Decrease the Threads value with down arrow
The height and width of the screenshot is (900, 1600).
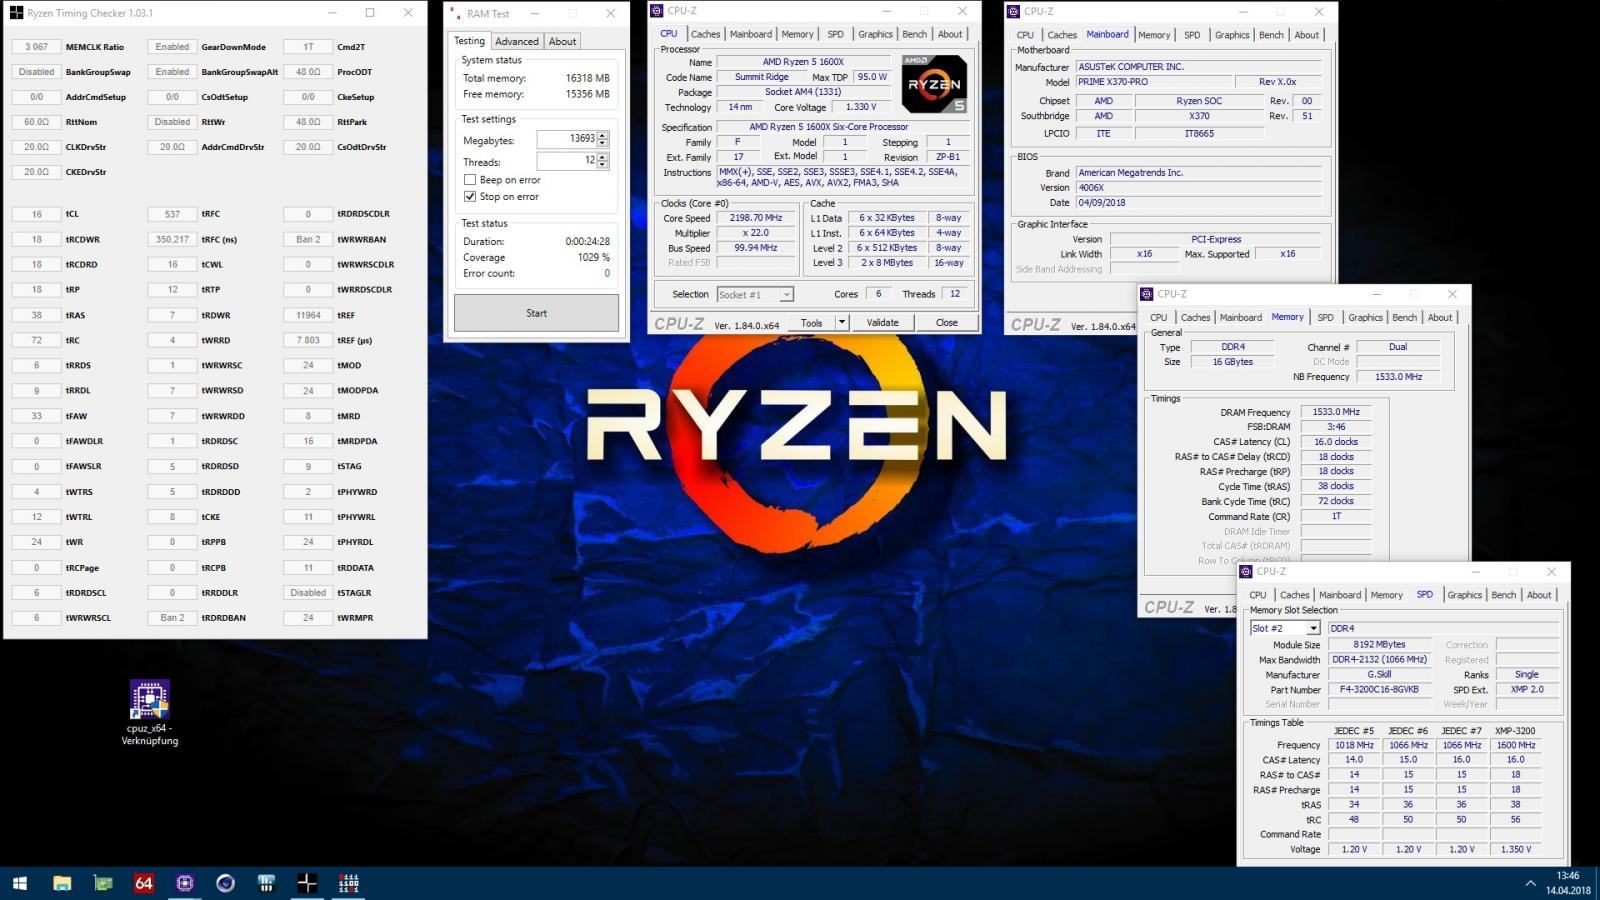pos(602,165)
